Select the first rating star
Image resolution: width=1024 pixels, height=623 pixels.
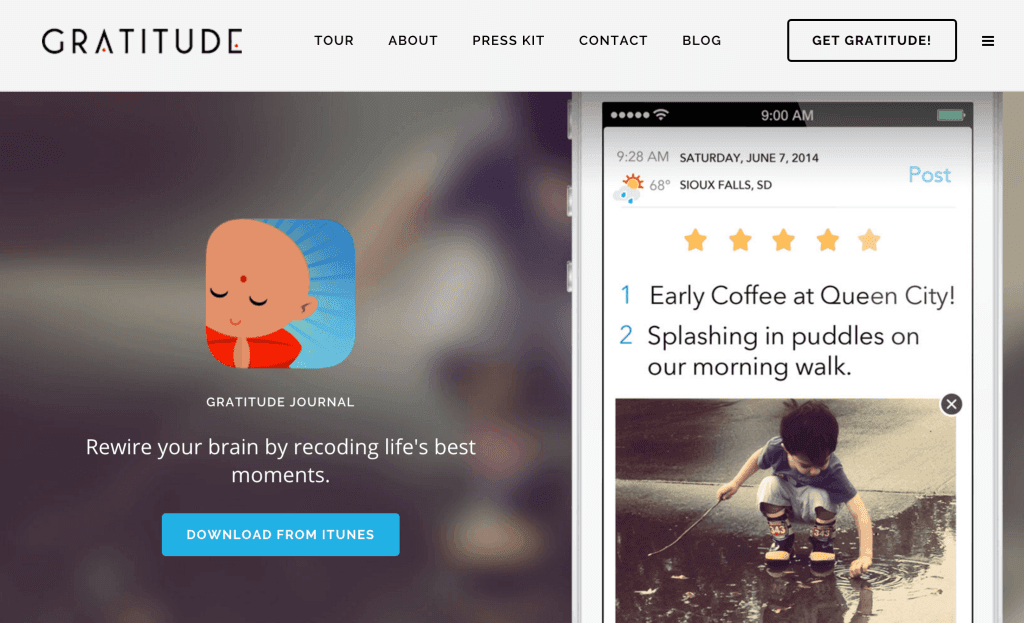point(696,240)
